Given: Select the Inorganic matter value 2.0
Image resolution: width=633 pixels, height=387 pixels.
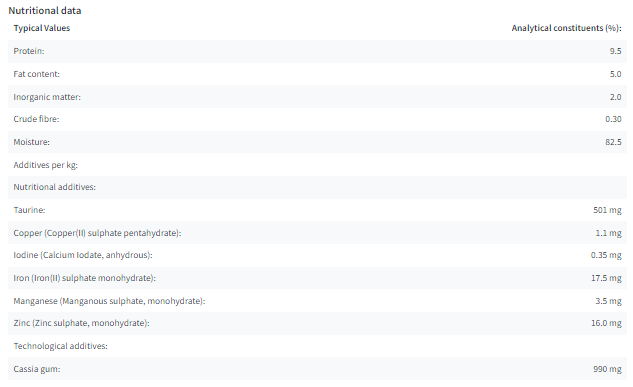Looking at the screenshot, I should tap(615, 97).
